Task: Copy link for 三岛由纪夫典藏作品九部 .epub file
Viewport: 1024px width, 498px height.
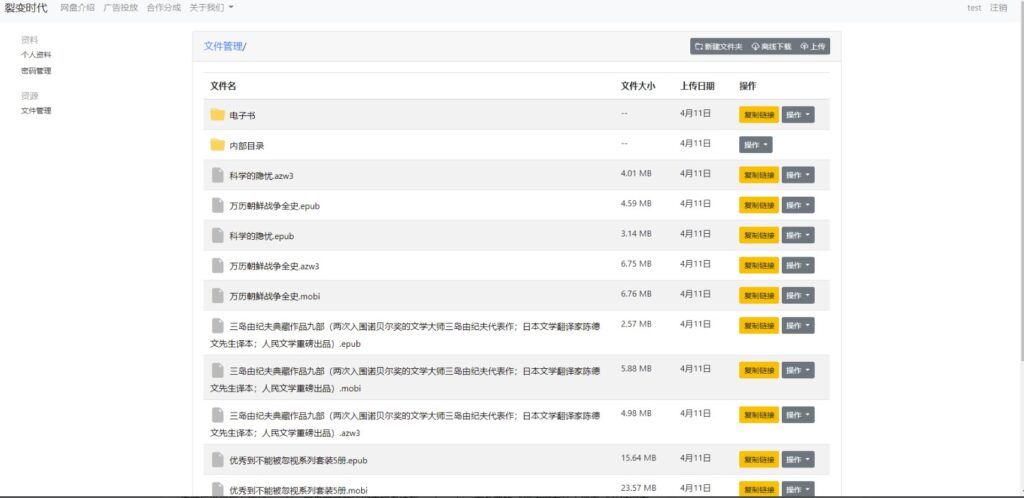Action: (x=759, y=326)
